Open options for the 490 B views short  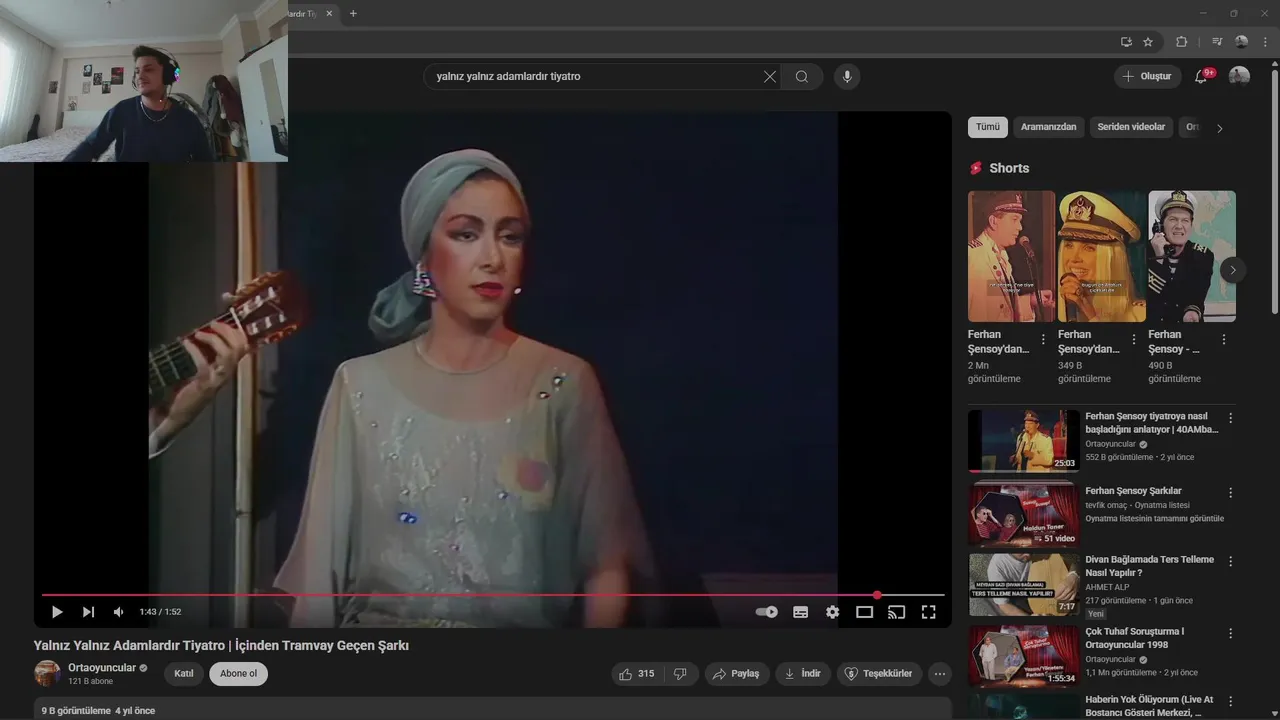[x=1223, y=340]
